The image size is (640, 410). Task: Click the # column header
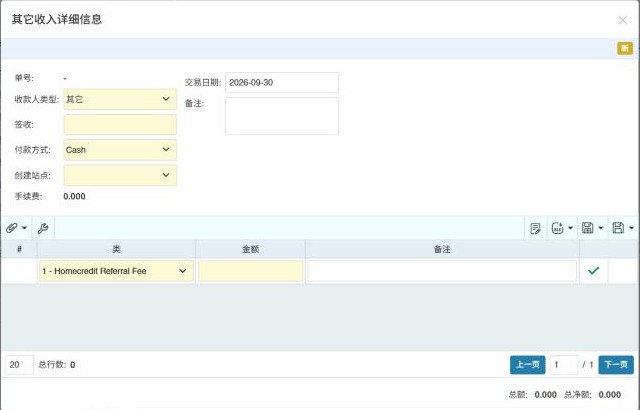click(19, 249)
